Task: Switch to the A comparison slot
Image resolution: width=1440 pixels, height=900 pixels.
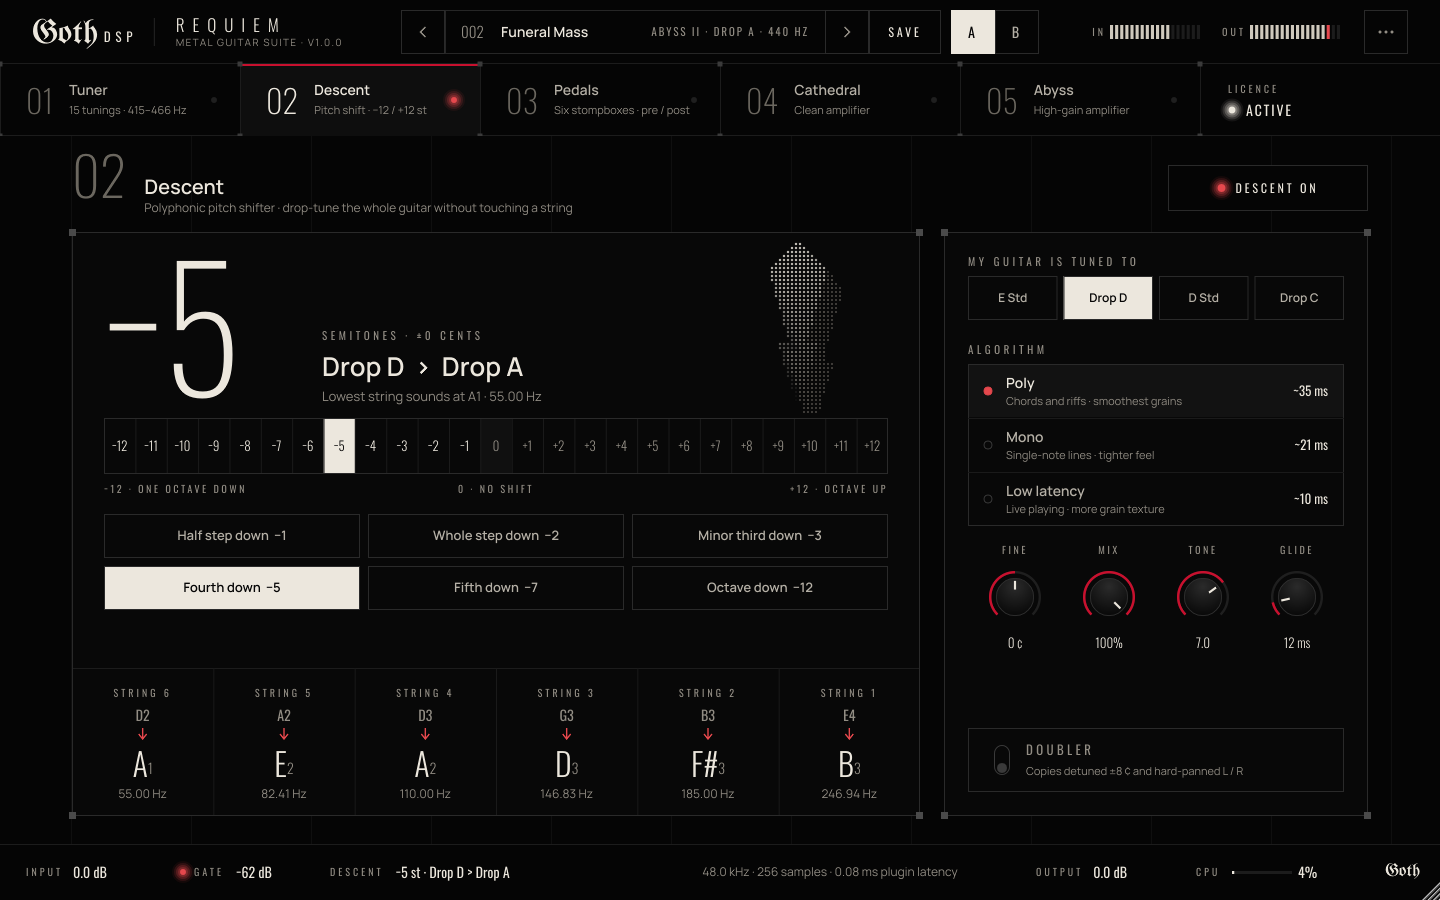Action: coord(972,32)
